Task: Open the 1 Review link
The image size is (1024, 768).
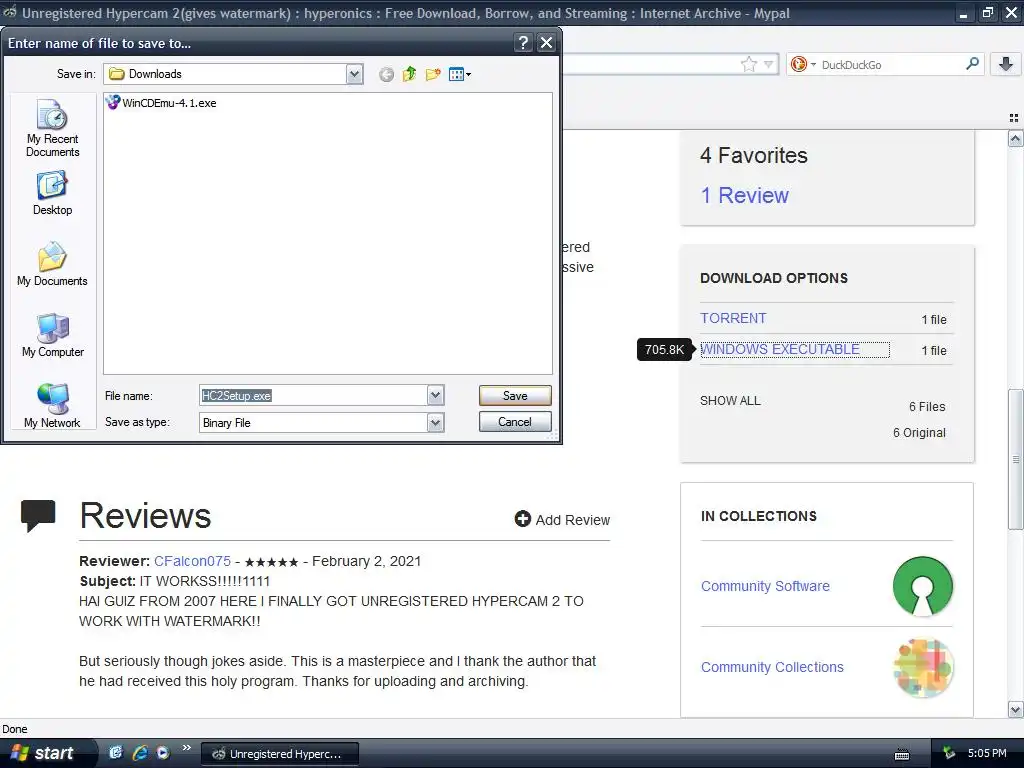Action: (x=744, y=195)
